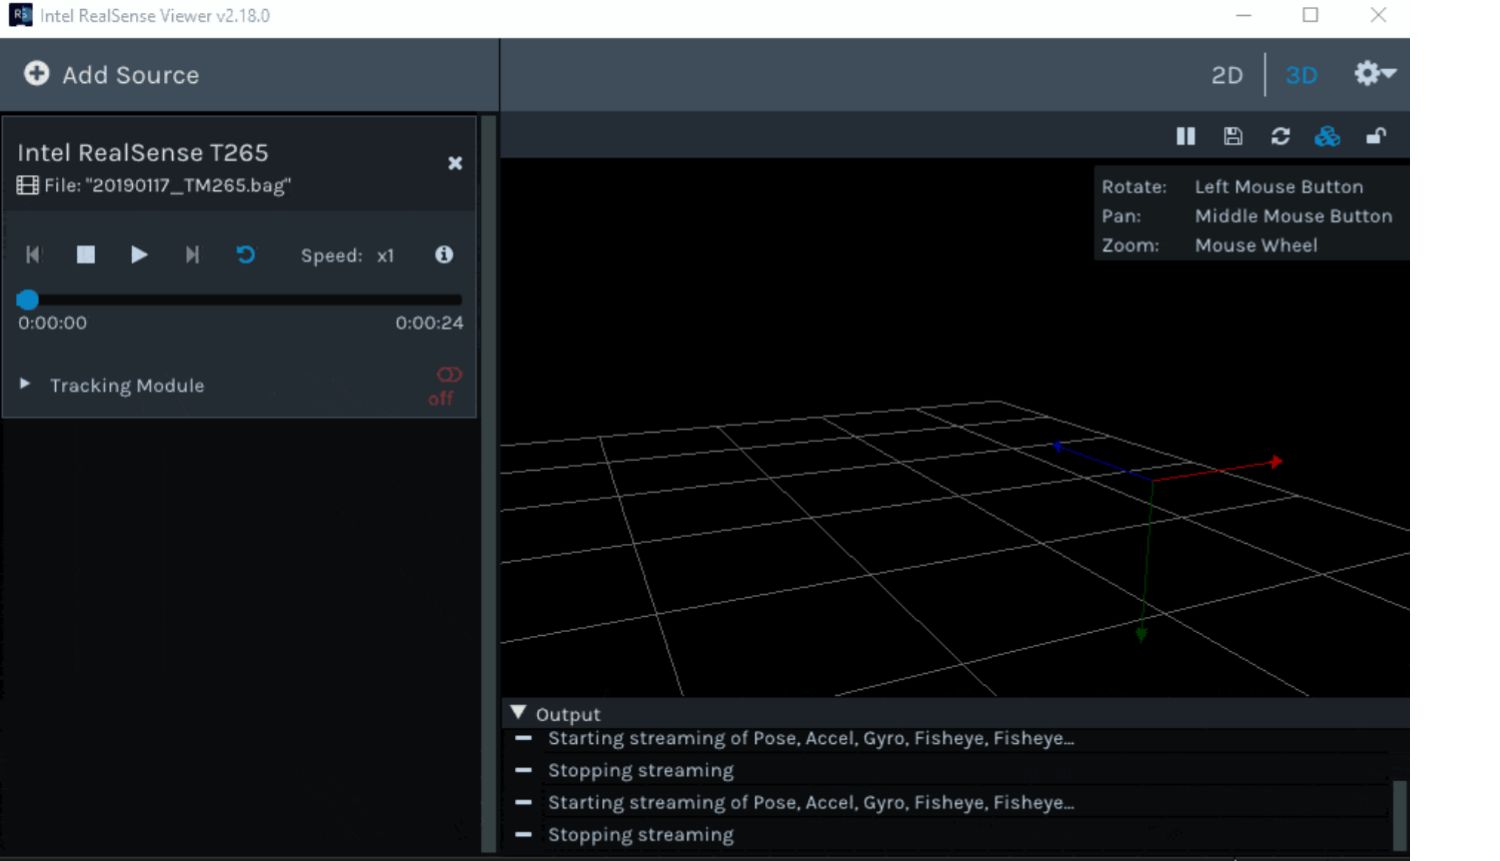Click the film strip file icon

coord(28,185)
